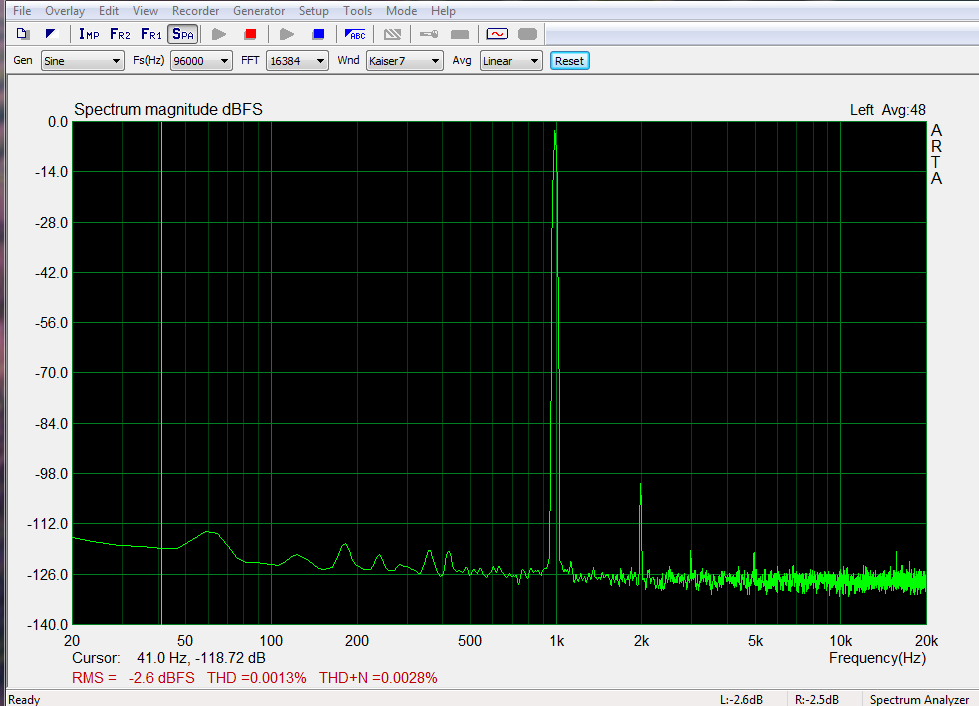Switch to impulse response mode (Imp)
Viewport: 979px width, 706px height.
(89, 34)
